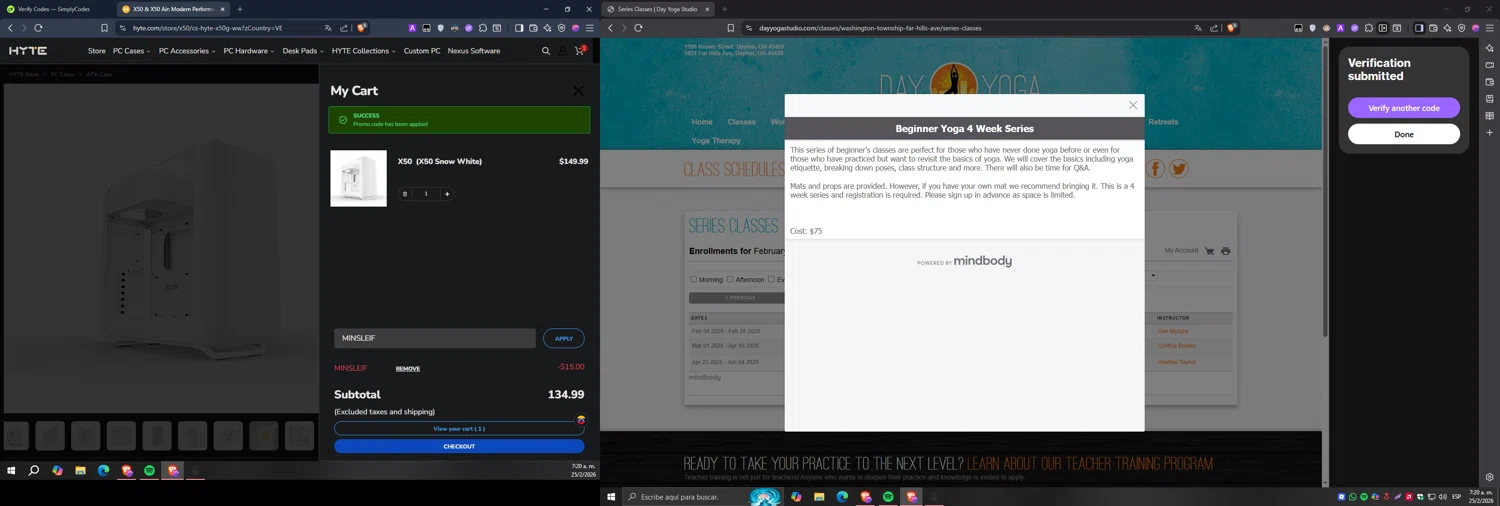
Task: Open the Day Yoga Twitter icon
Action: click(1179, 168)
